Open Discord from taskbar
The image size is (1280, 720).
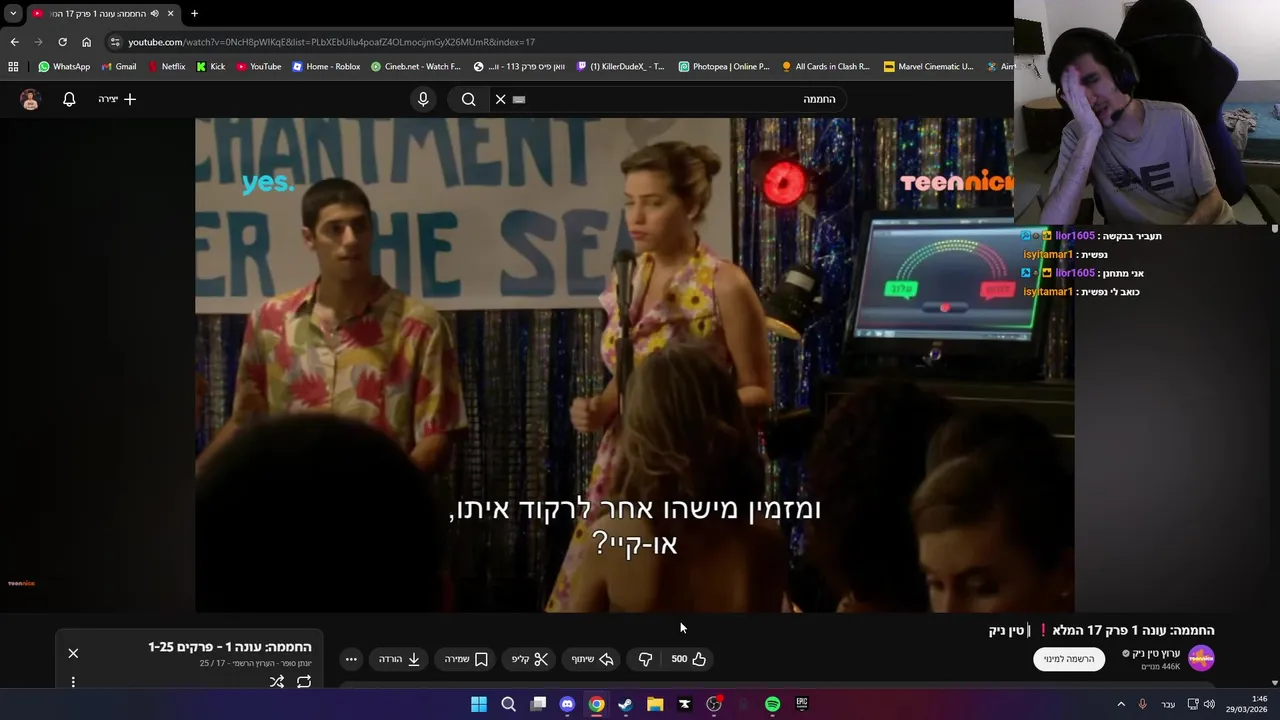click(x=567, y=704)
